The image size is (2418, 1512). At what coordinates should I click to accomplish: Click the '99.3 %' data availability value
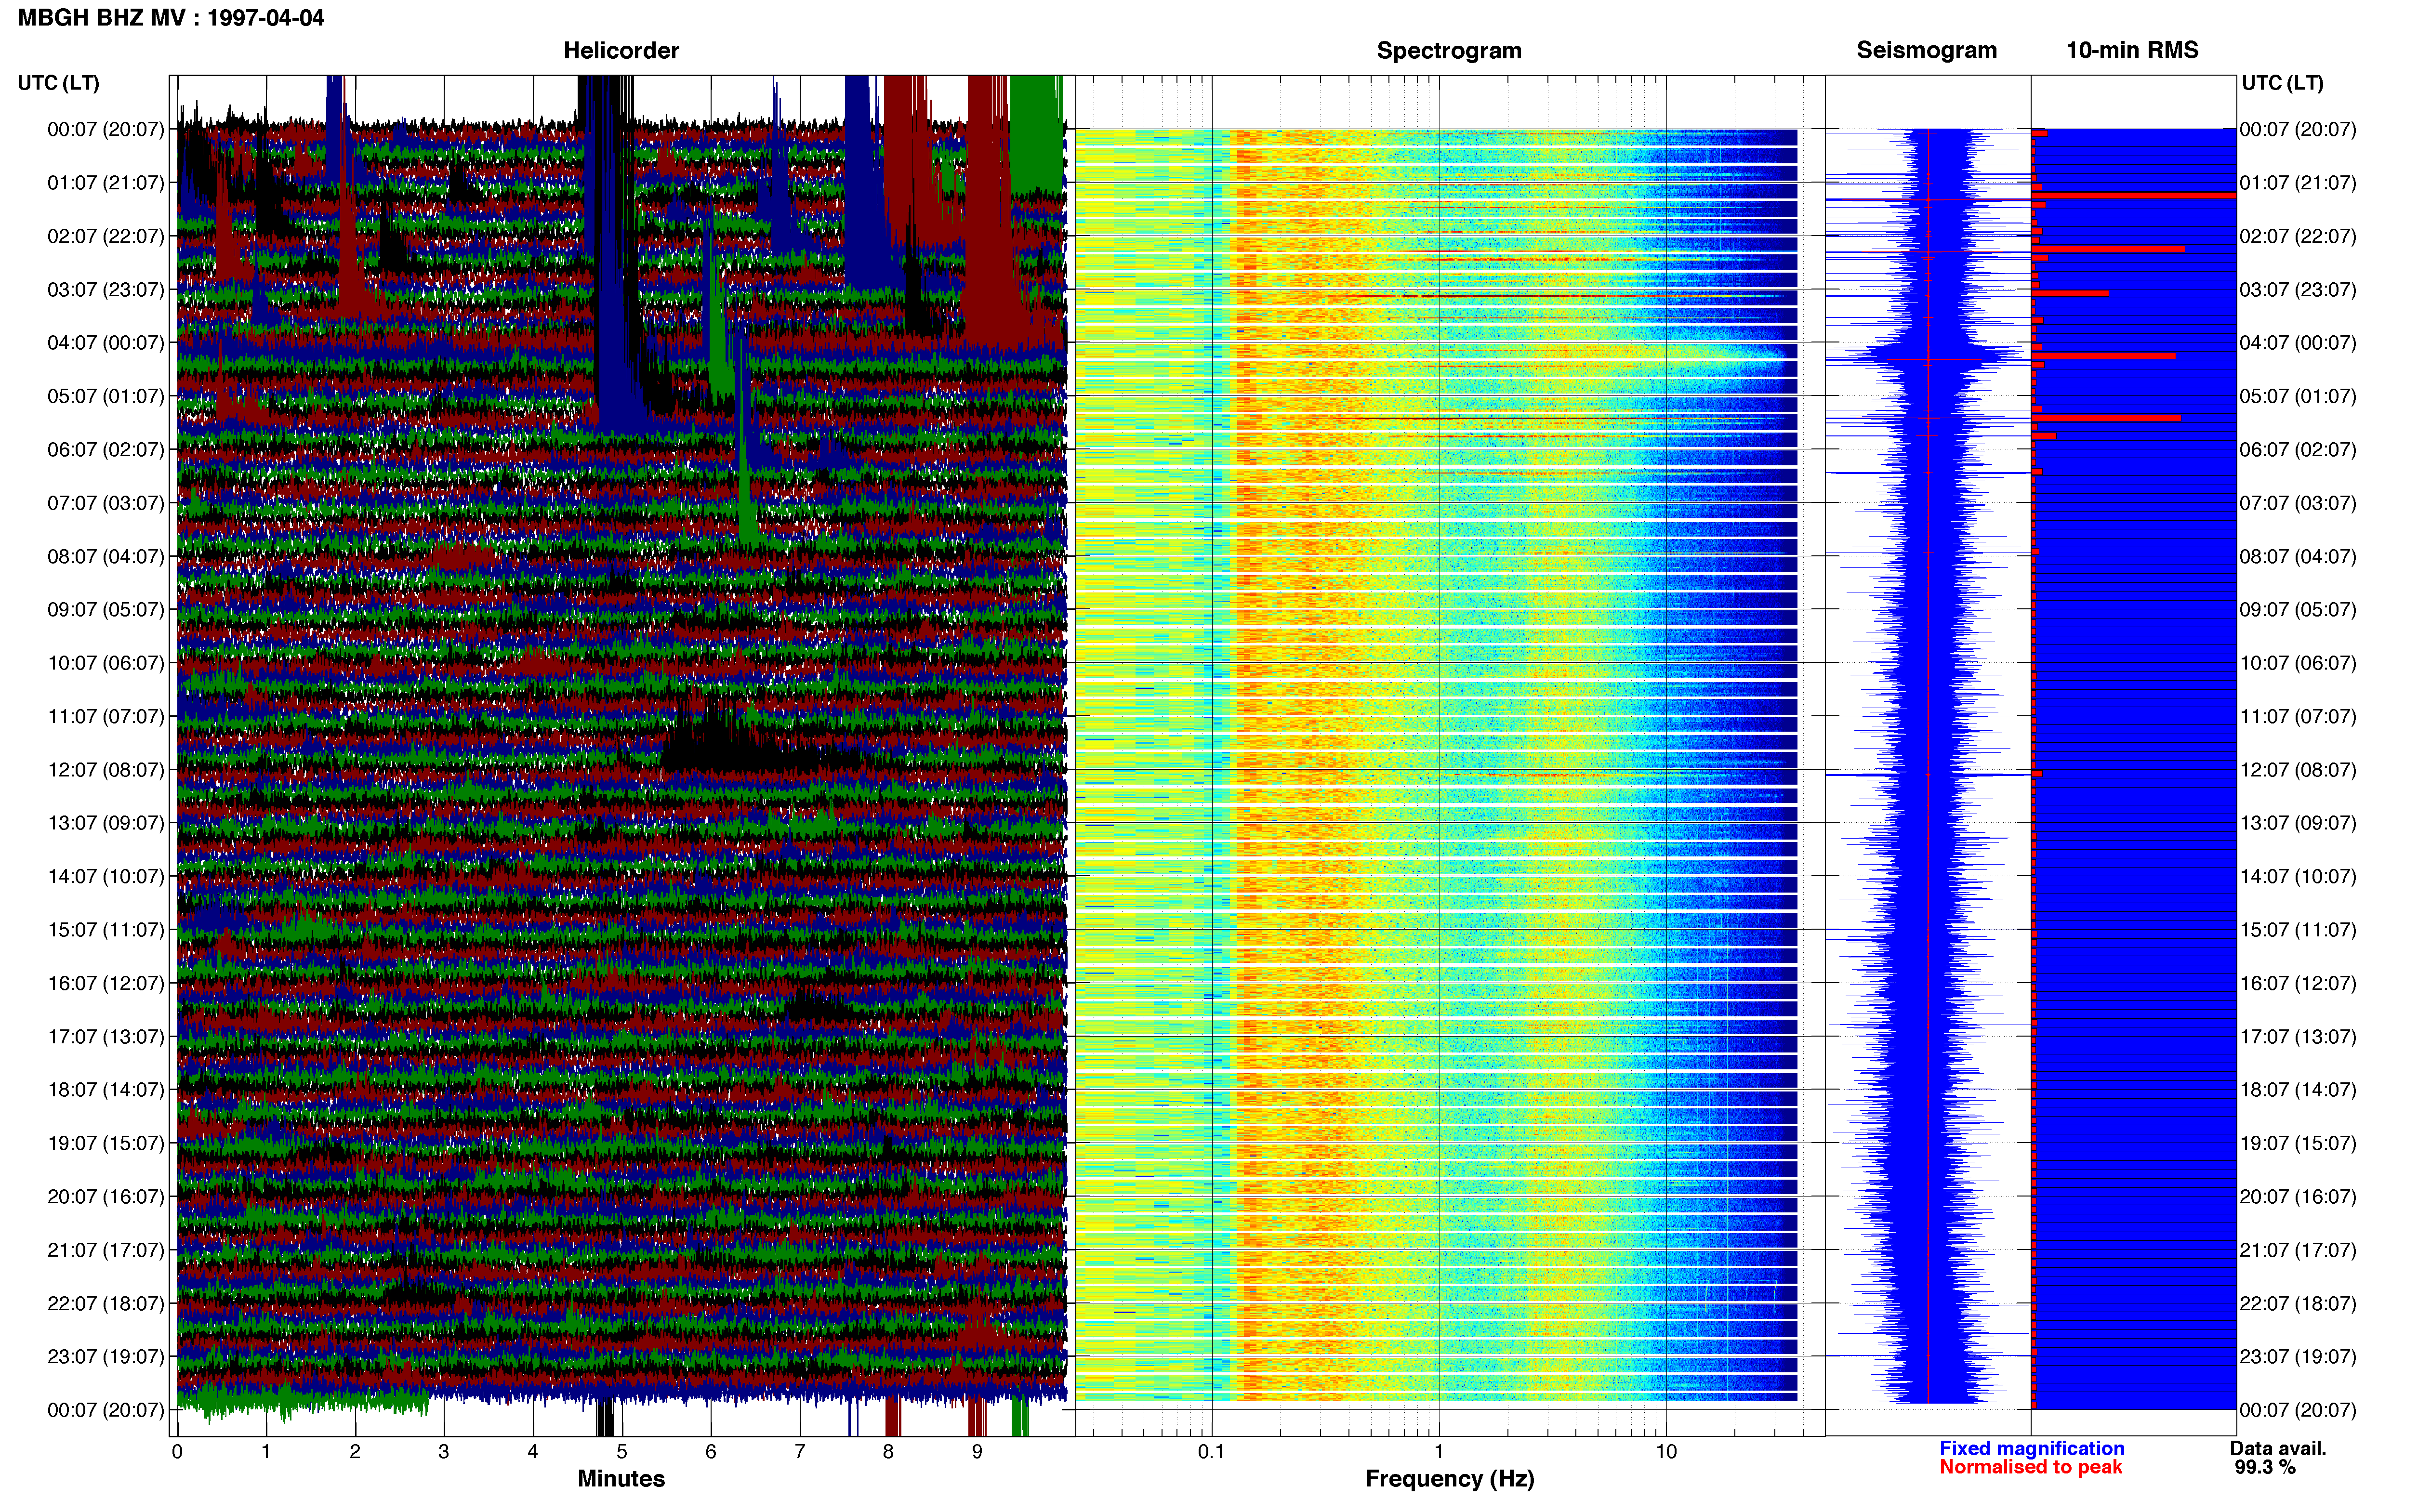coord(2265,1468)
